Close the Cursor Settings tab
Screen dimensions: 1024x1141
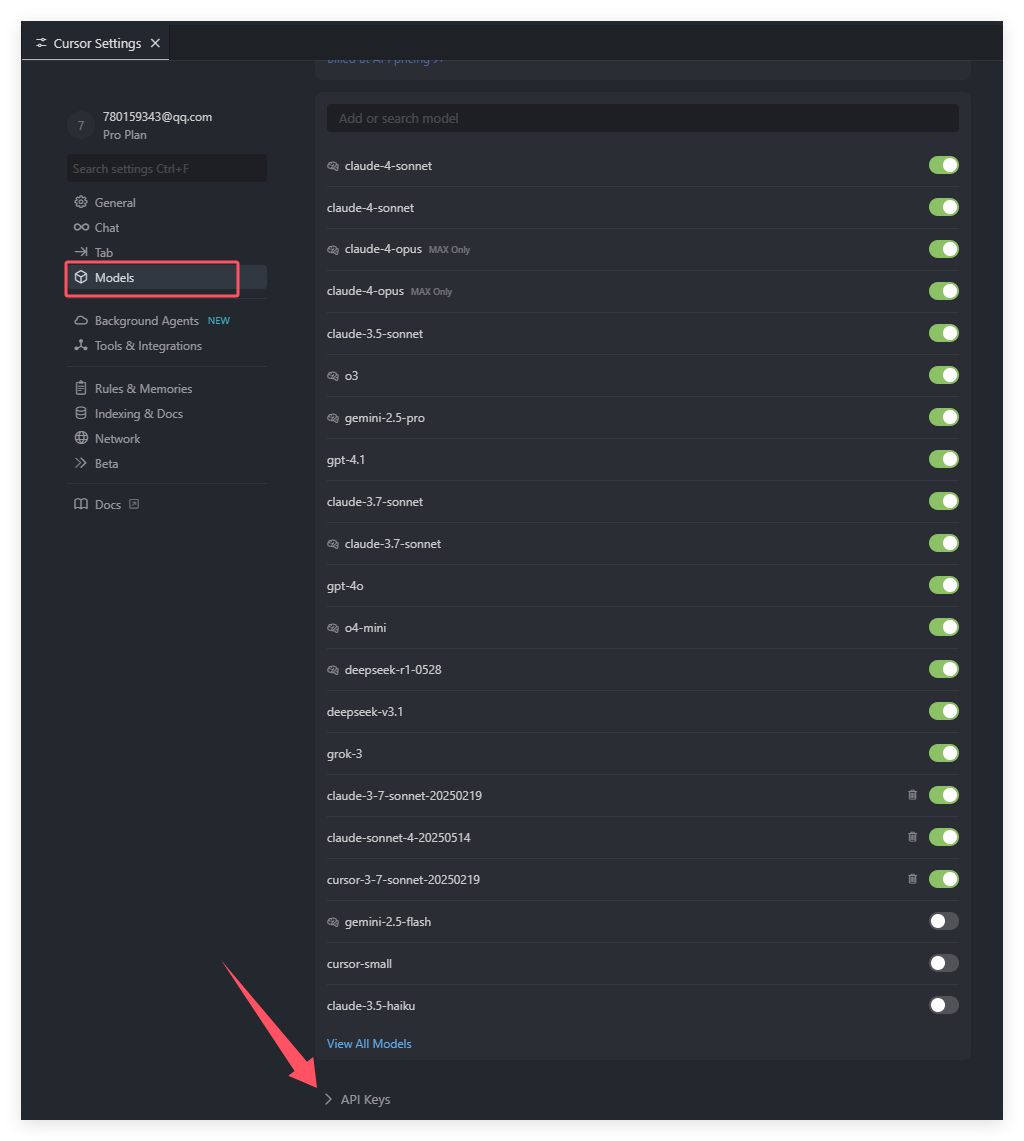pyautogui.click(x=155, y=44)
